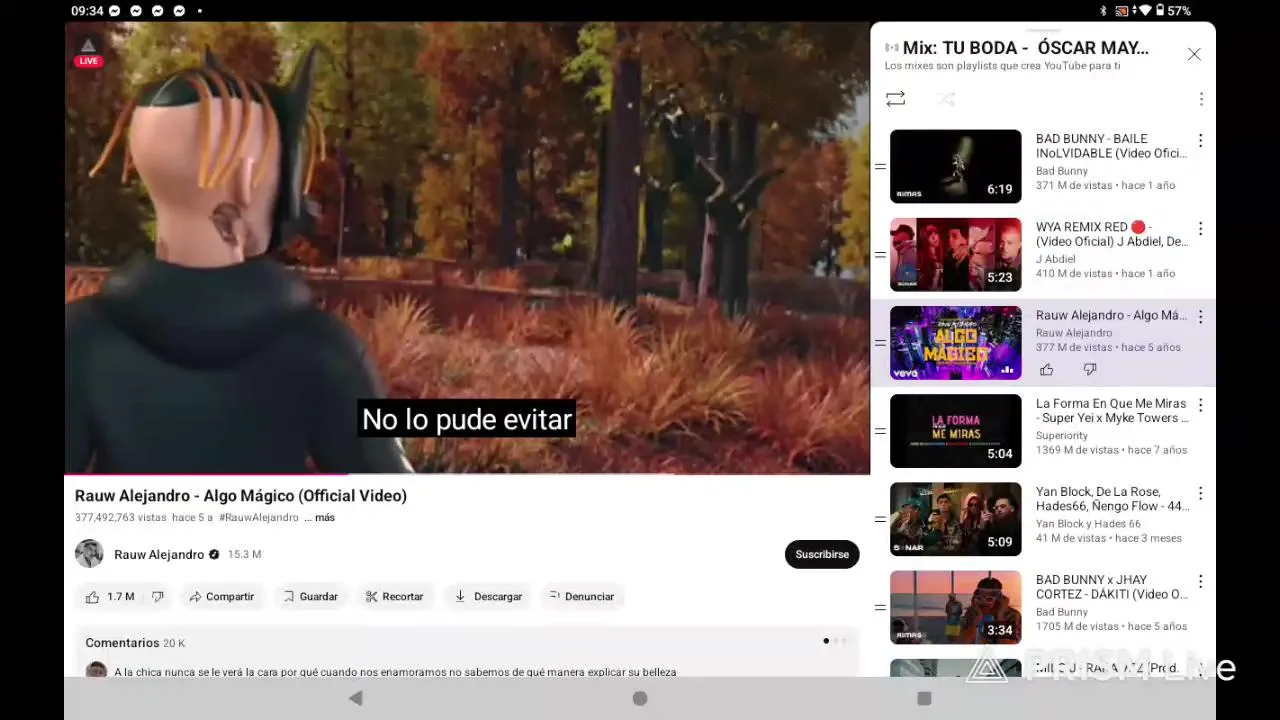Play BAD BUNNY DÁKITI 3:34 thumbnail
This screenshot has width=1280, height=720.
956,607
